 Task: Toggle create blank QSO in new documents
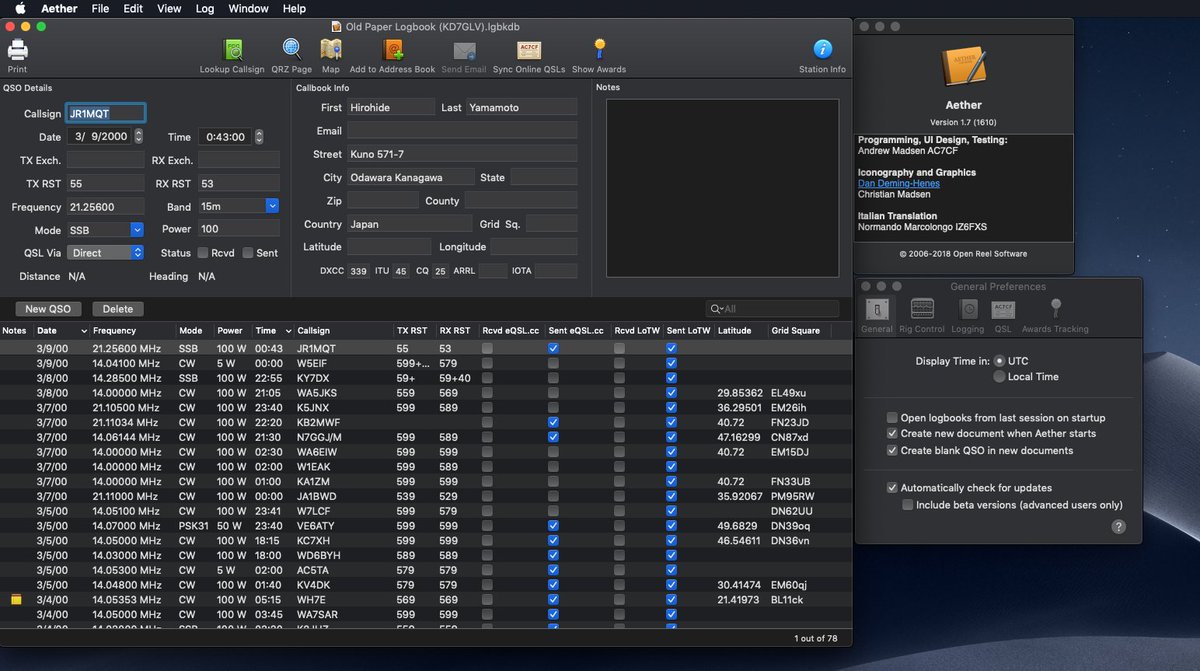(x=892, y=451)
